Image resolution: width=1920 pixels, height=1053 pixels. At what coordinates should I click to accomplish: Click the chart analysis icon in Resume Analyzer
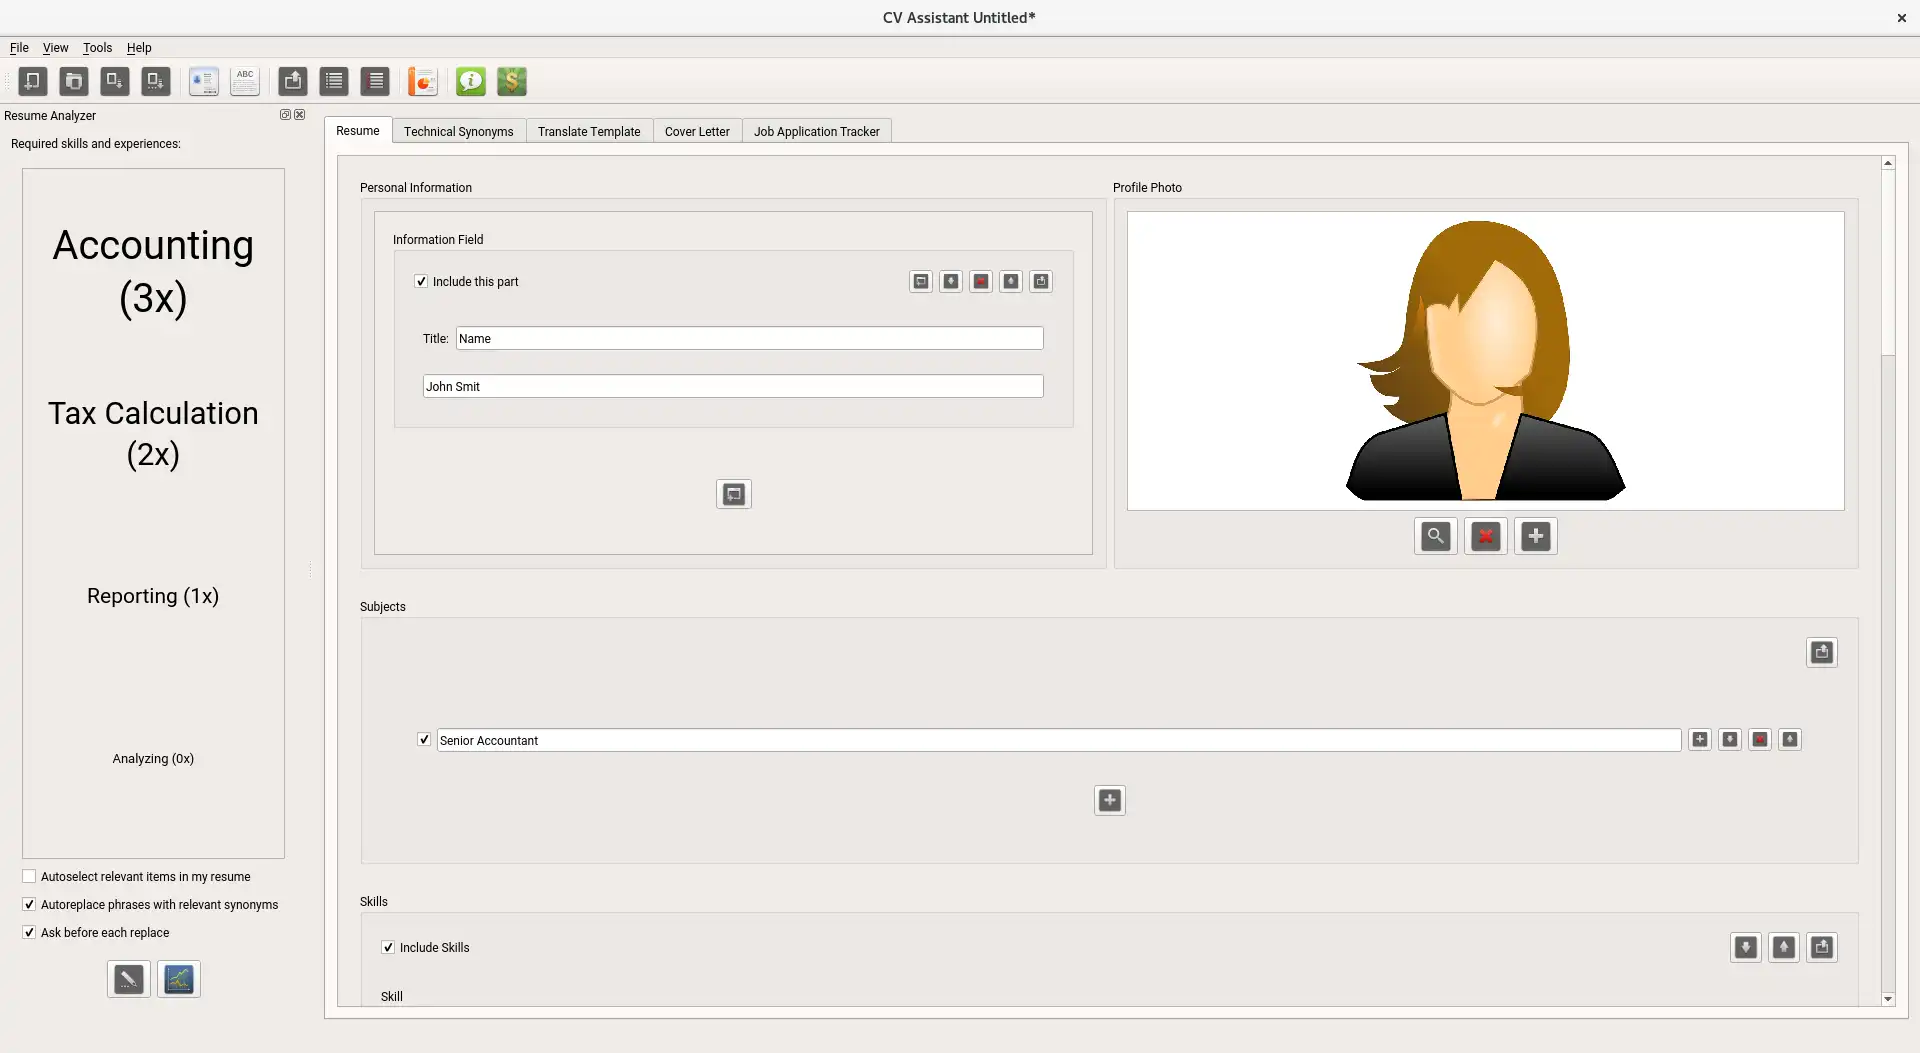(x=179, y=979)
